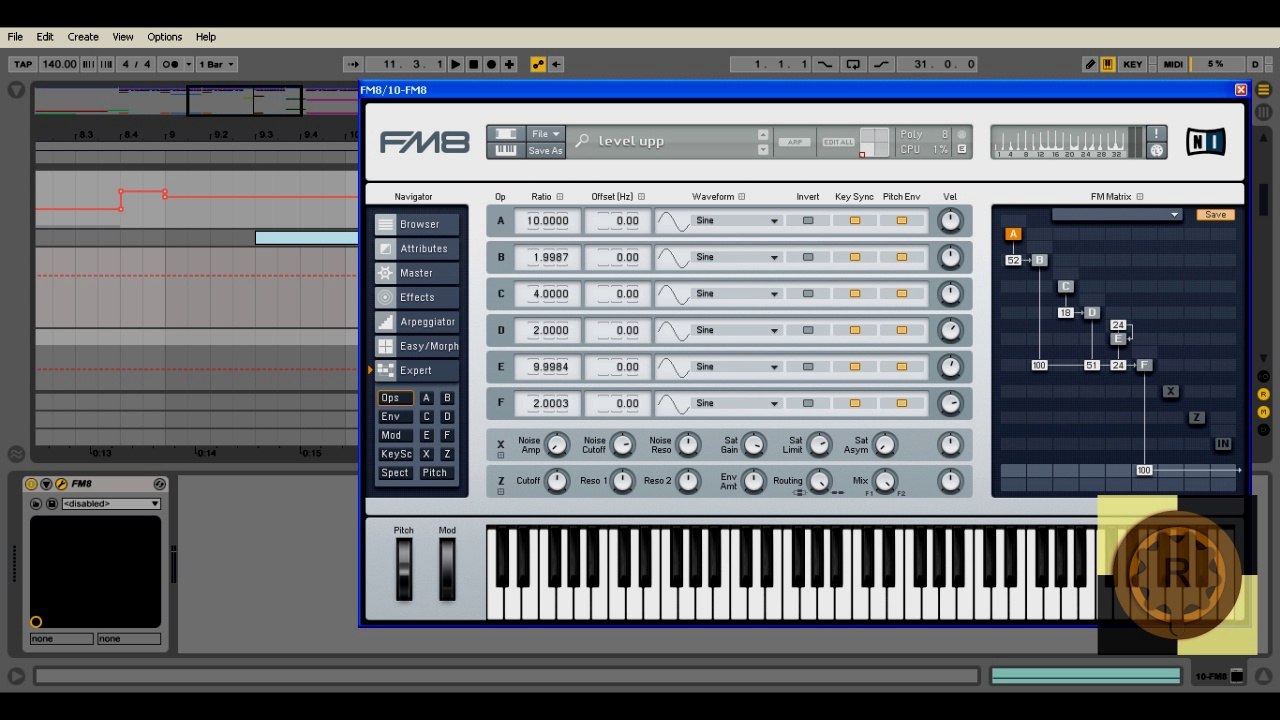Arm the transport record button

[491, 64]
